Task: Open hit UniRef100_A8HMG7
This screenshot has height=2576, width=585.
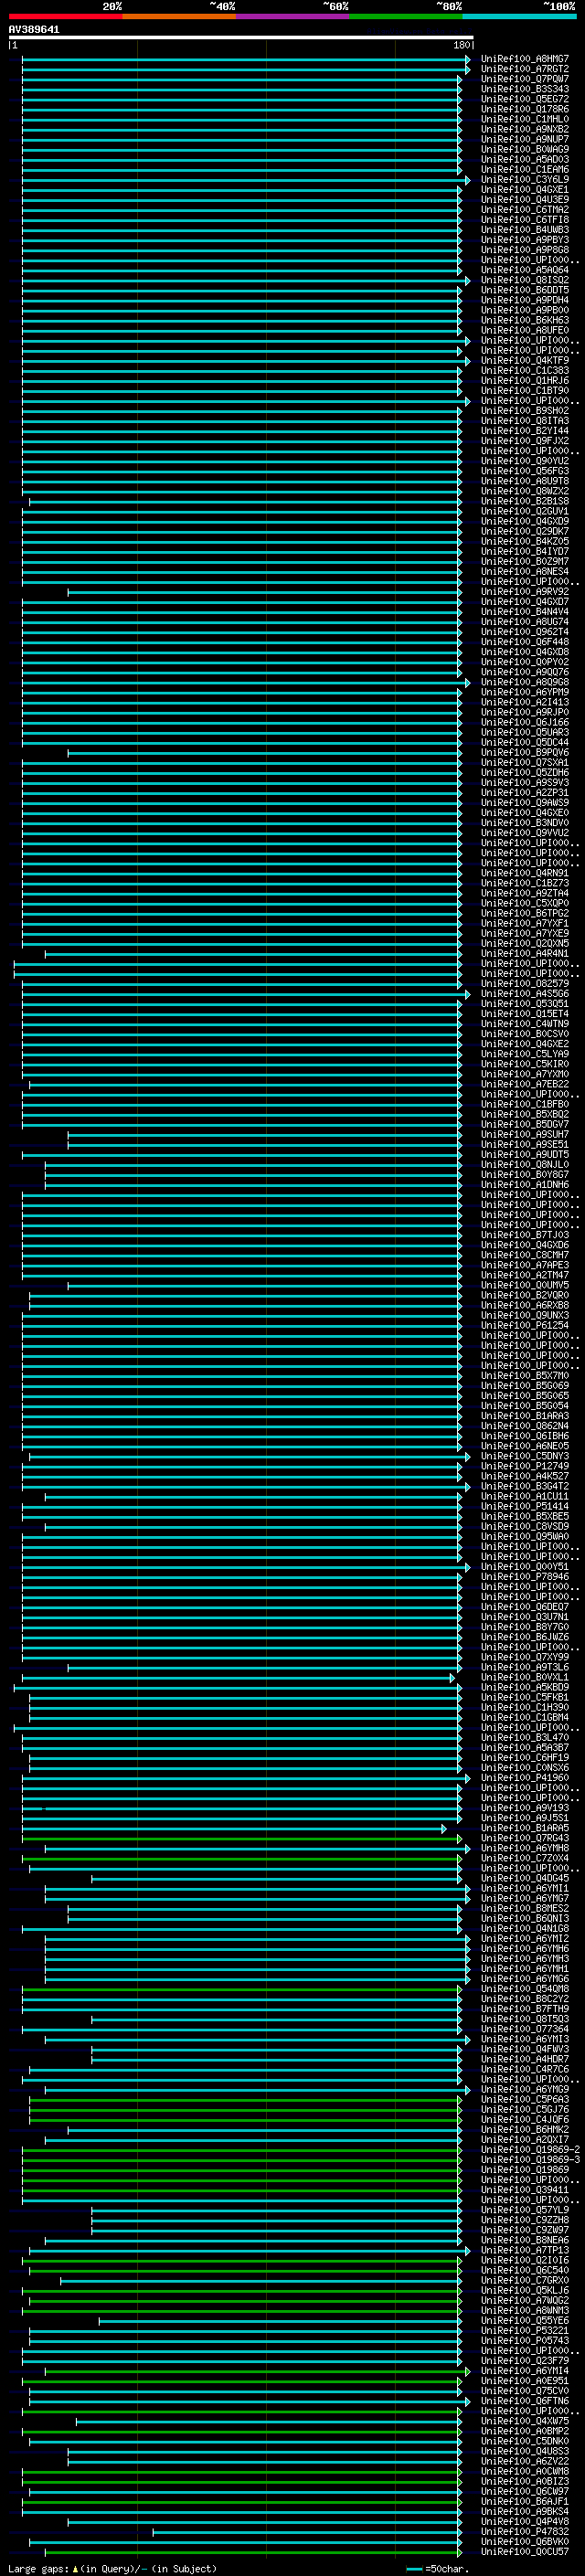Action: (525, 60)
